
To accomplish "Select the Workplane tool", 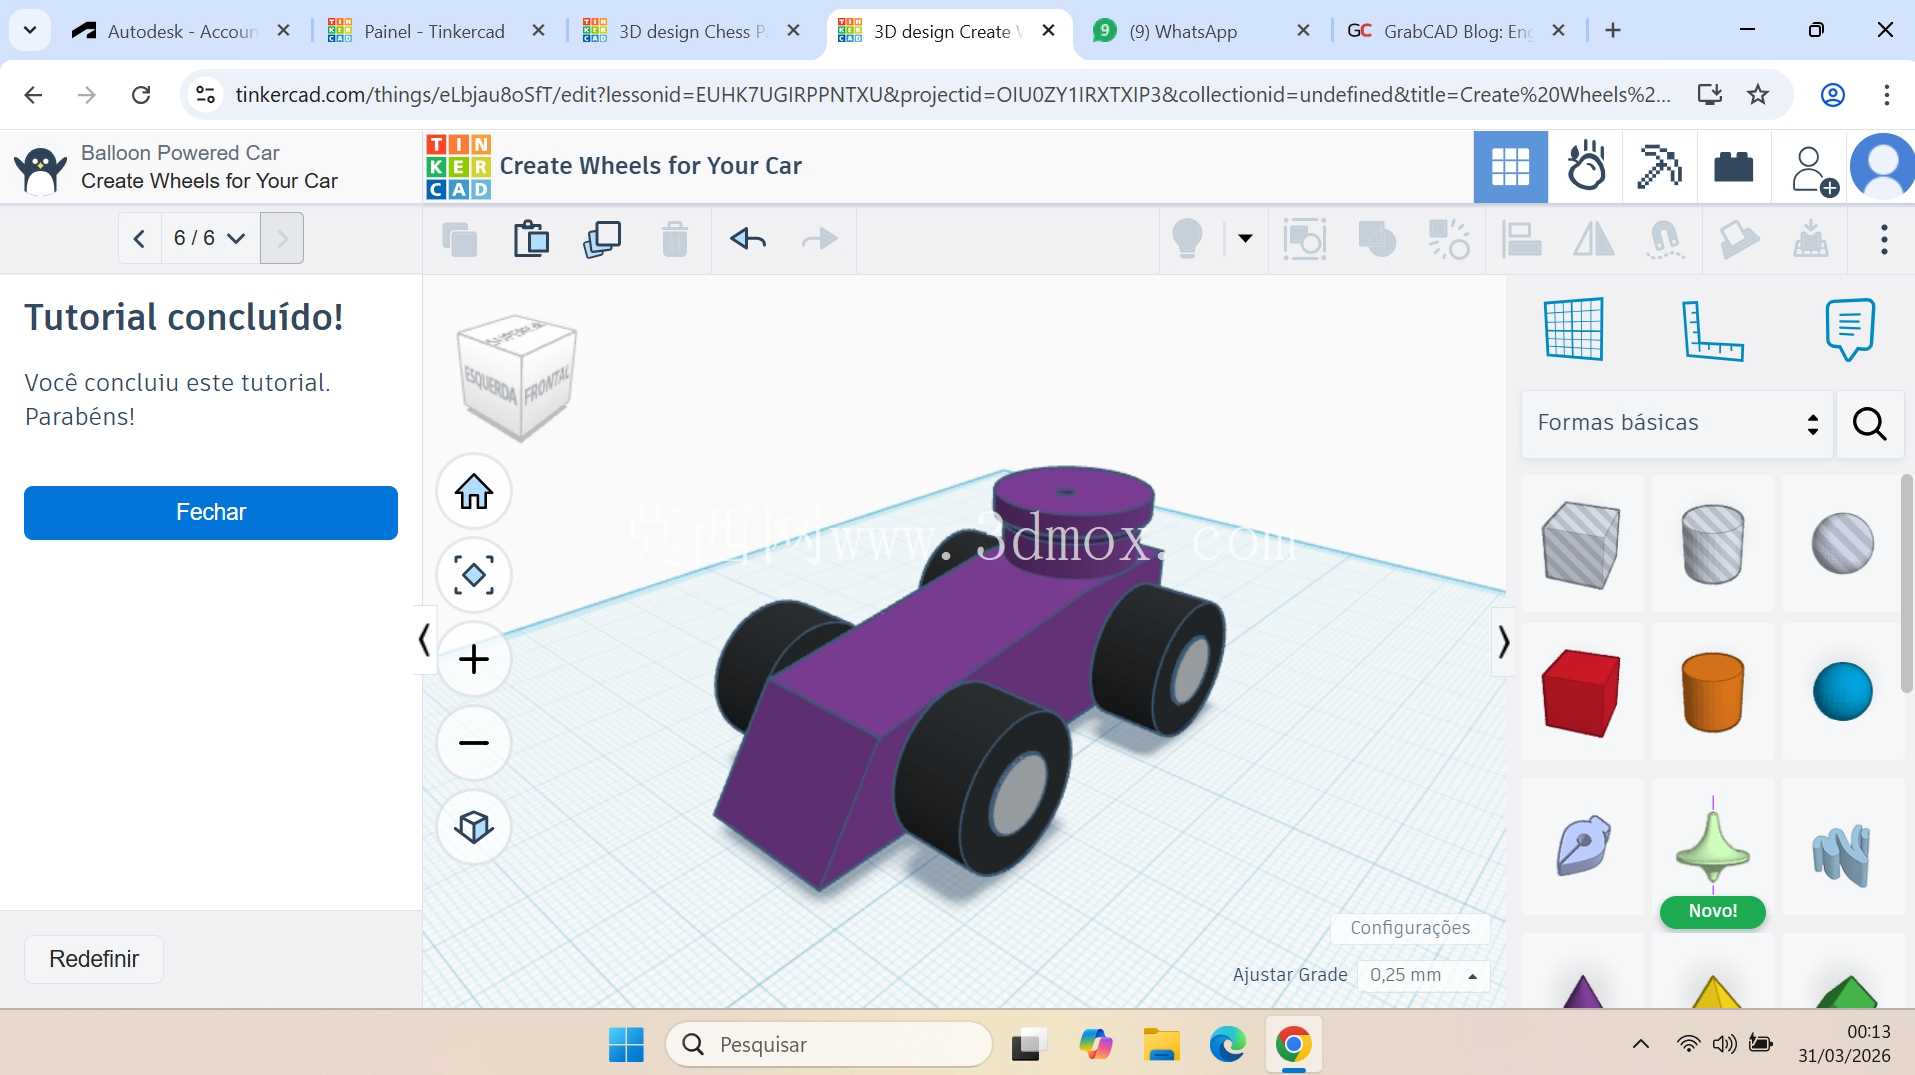I will click(1574, 329).
